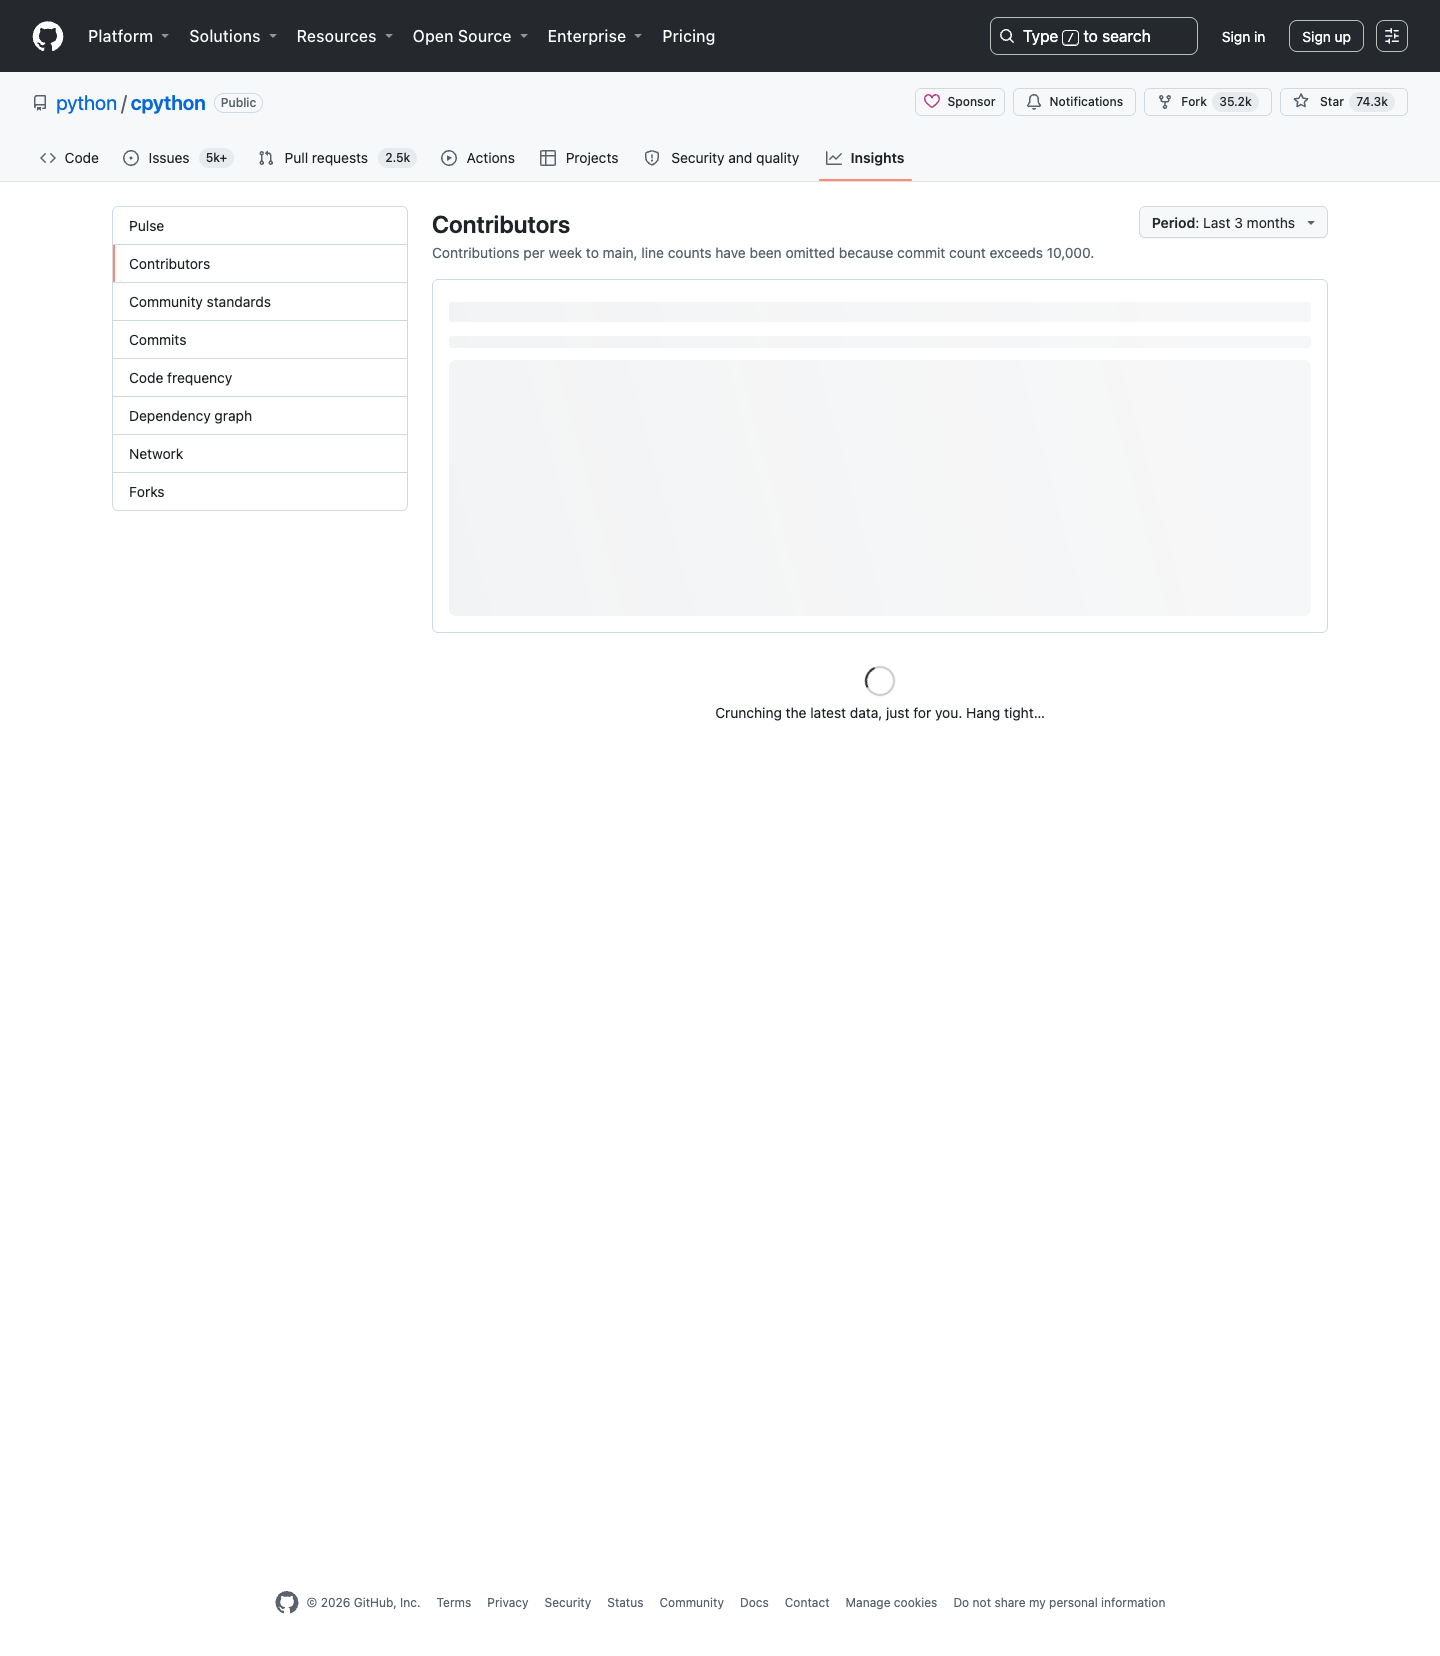
Task: Click the Sign in link
Action: (1243, 37)
